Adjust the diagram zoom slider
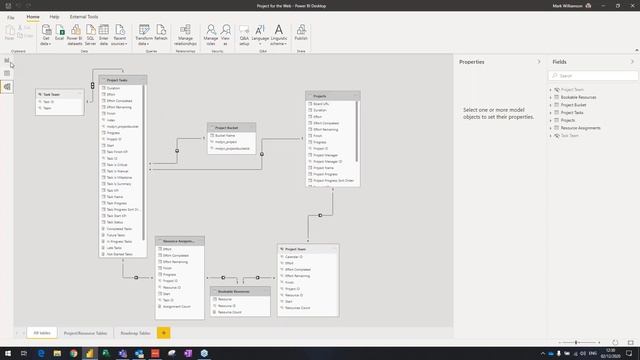 tap(576, 342)
